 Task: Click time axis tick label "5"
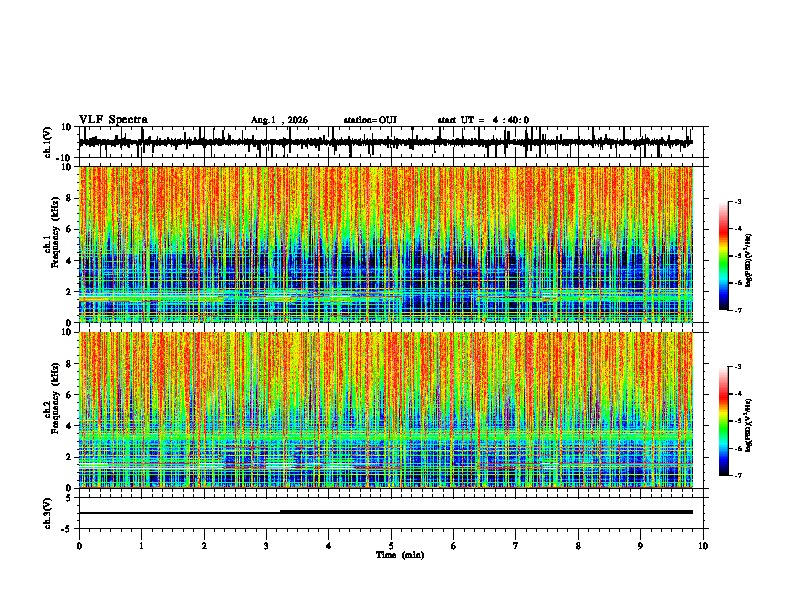pyautogui.click(x=391, y=546)
